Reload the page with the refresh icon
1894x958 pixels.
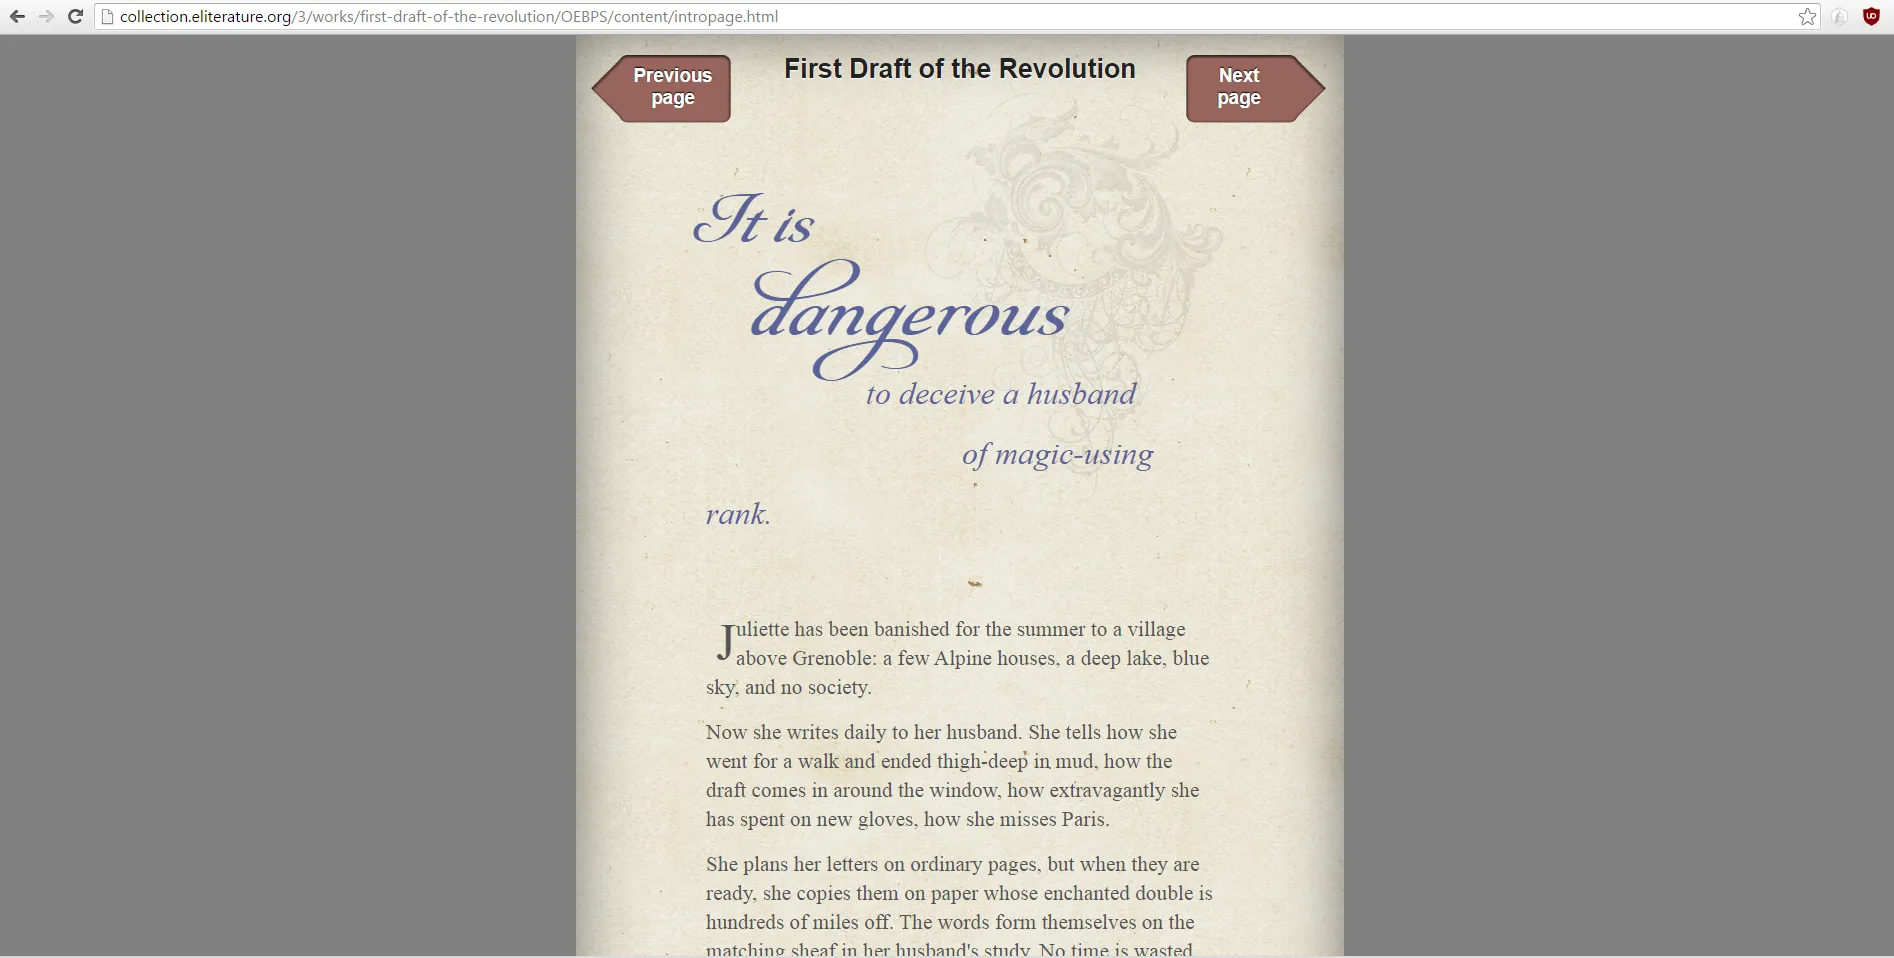75,17
